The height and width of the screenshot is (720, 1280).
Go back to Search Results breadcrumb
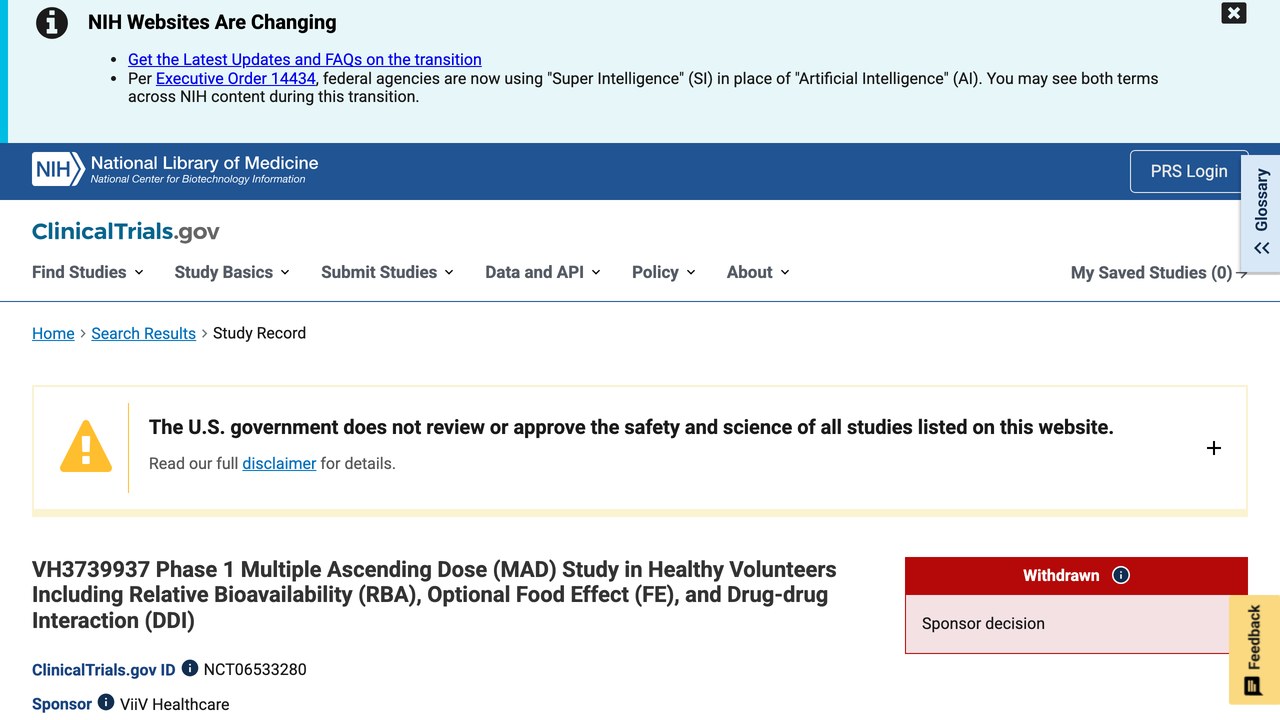pos(143,333)
